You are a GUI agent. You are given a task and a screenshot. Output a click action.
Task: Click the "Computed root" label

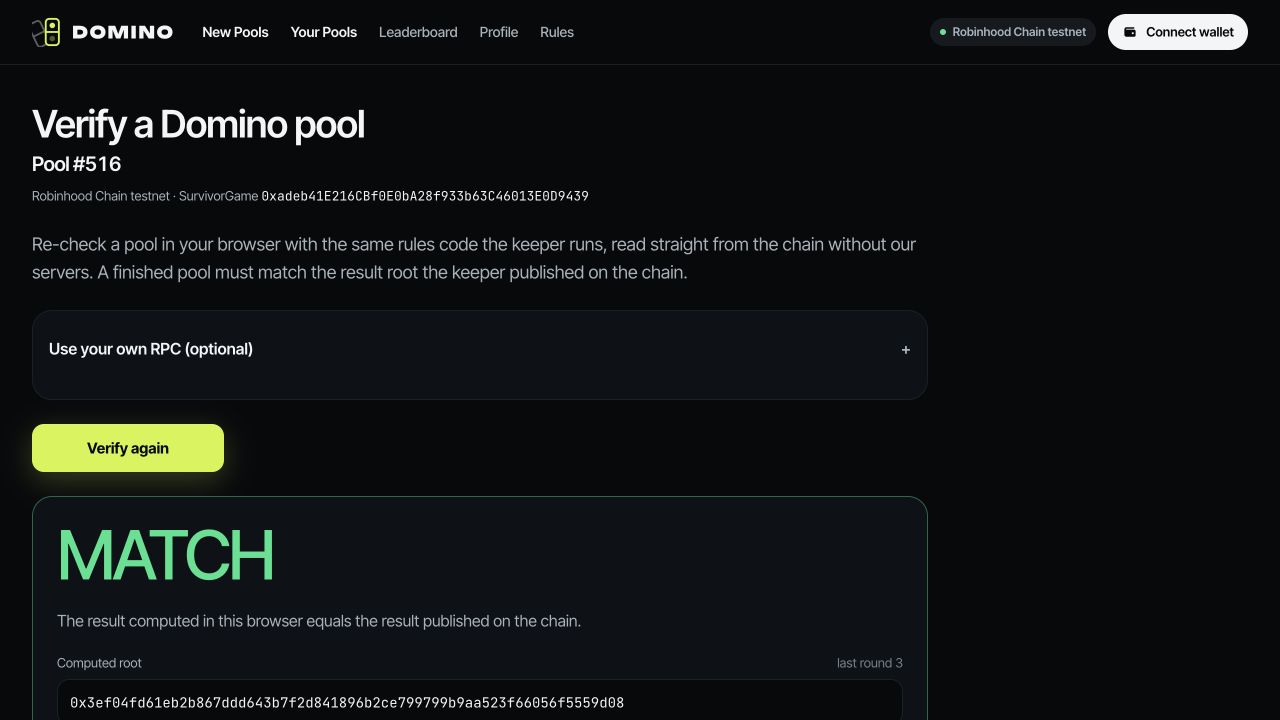point(99,663)
